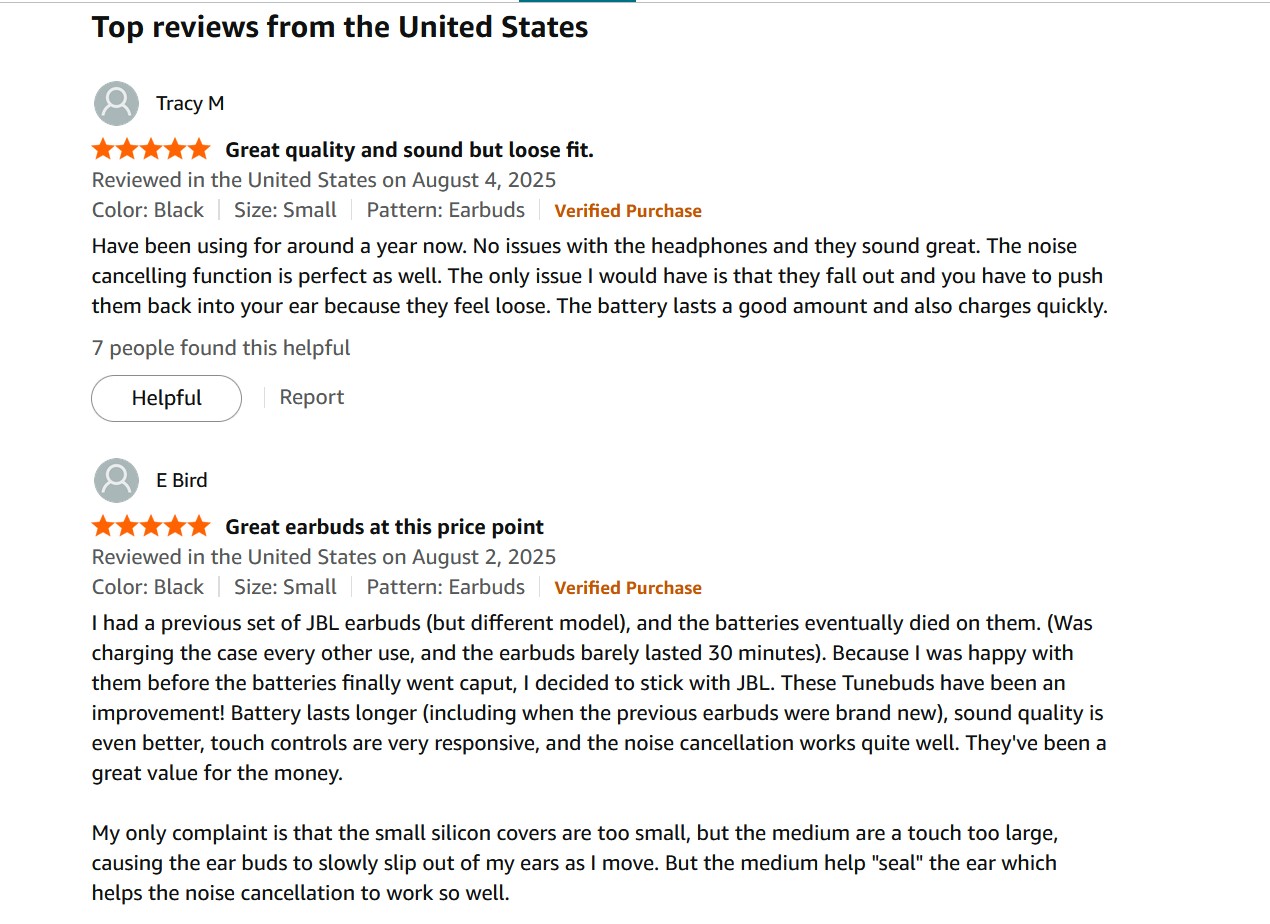Screen dimensions: 1270x924
Task: Click E Bird's profile avatar icon
Action: coord(116,480)
